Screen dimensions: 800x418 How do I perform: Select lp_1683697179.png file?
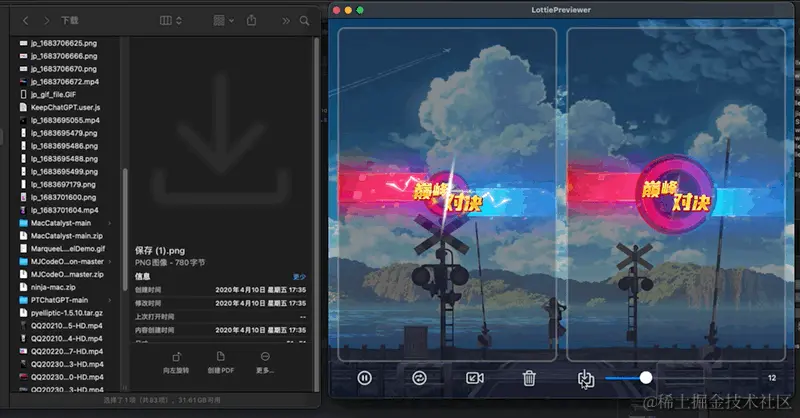64,184
